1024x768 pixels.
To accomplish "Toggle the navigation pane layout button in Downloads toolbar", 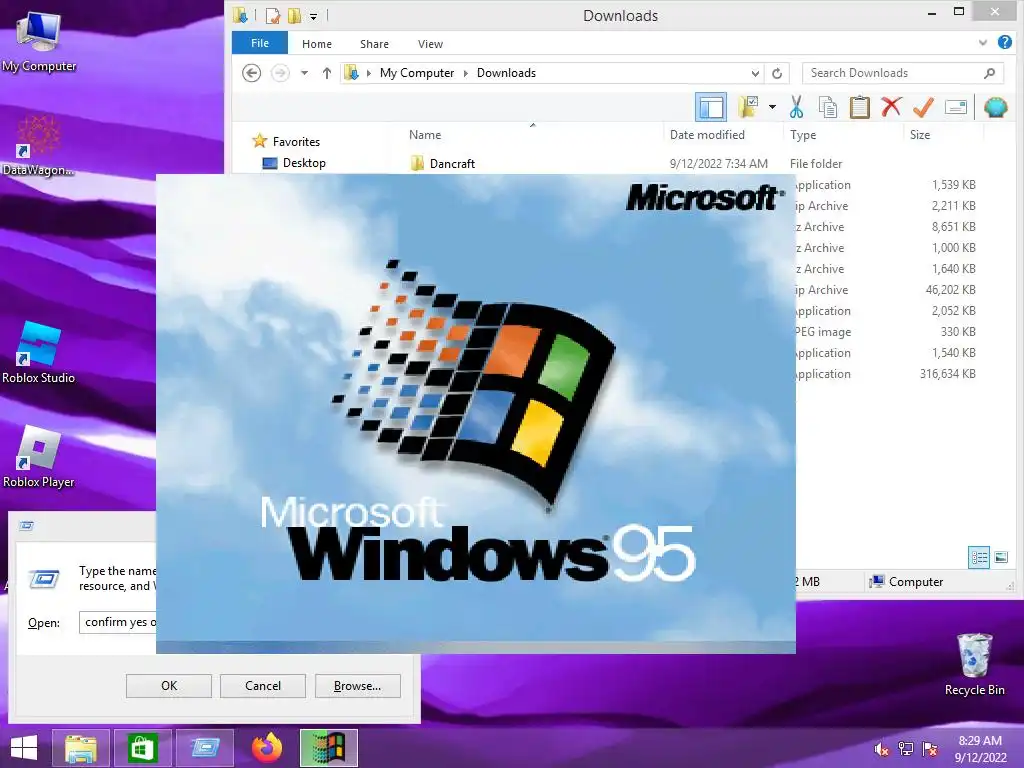I will (x=711, y=107).
